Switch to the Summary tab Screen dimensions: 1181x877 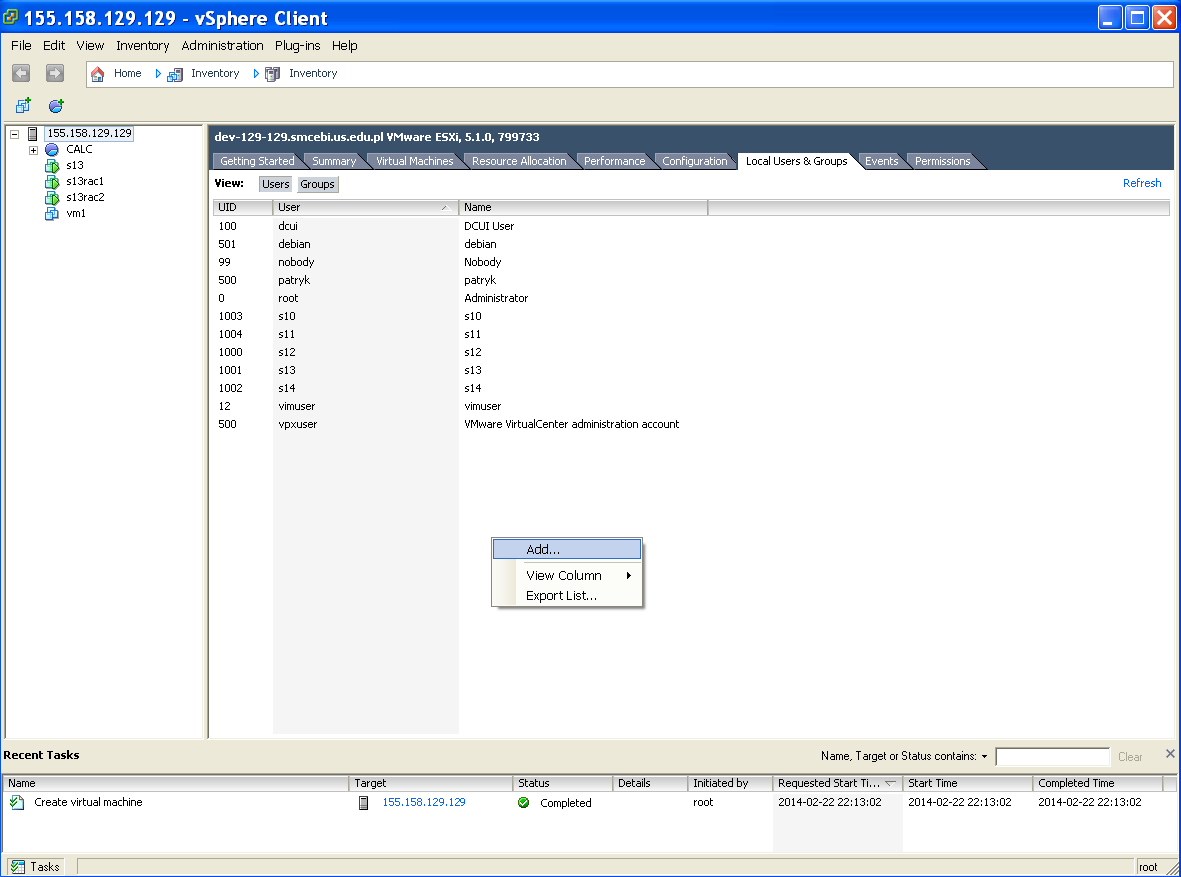[x=334, y=161]
